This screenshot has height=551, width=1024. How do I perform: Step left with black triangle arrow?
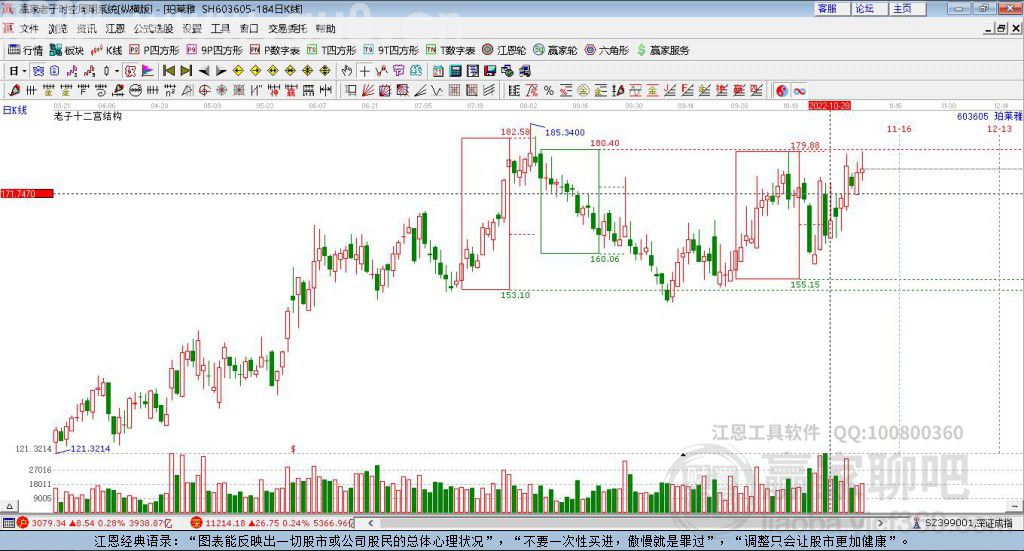click(204, 71)
